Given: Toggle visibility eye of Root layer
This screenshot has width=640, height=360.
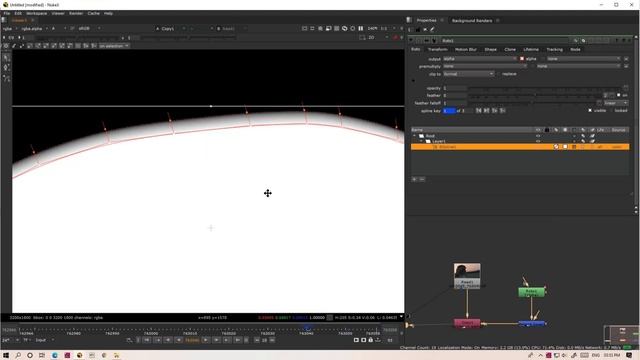Looking at the screenshot, I should pyautogui.click(x=538, y=136).
